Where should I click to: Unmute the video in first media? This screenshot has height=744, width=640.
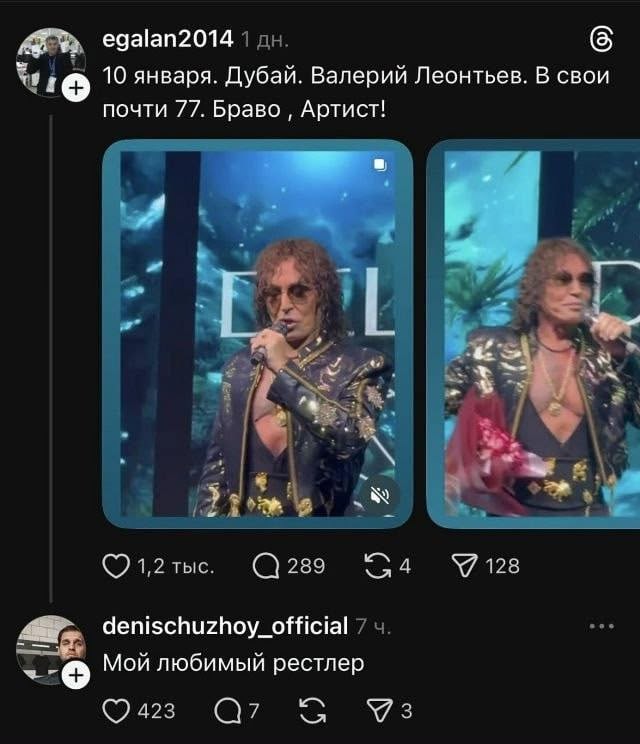(380, 493)
